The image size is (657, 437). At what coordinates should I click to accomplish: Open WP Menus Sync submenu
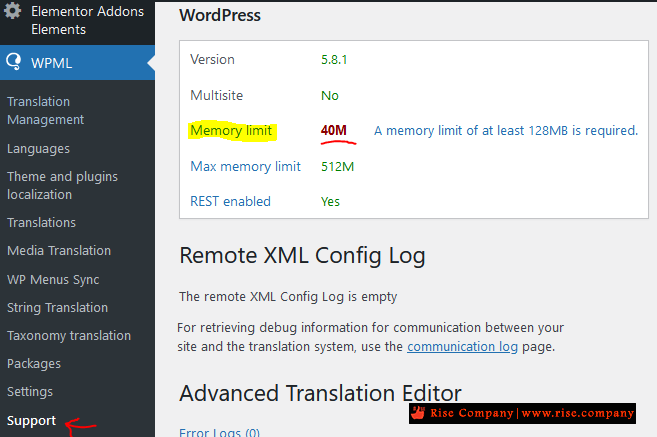(x=53, y=279)
